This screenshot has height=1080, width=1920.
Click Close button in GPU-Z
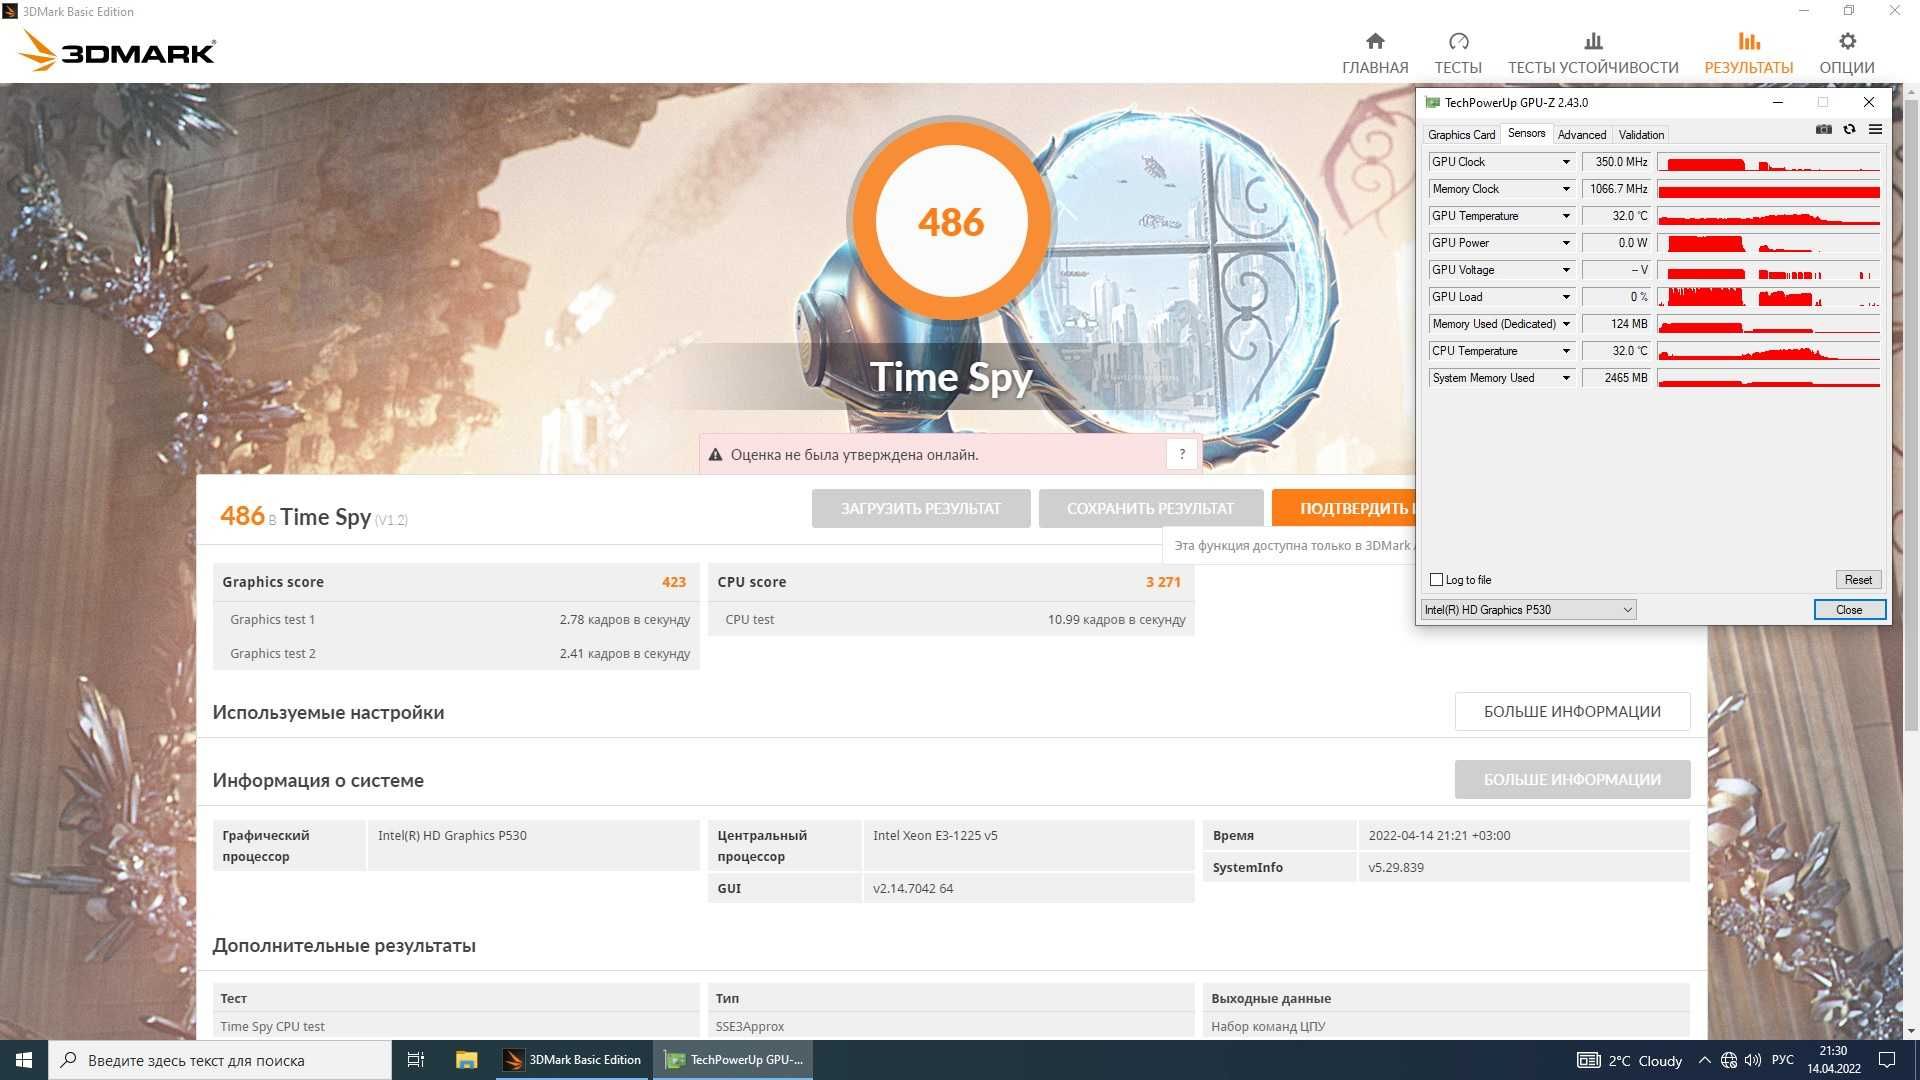pos(1849,610)
